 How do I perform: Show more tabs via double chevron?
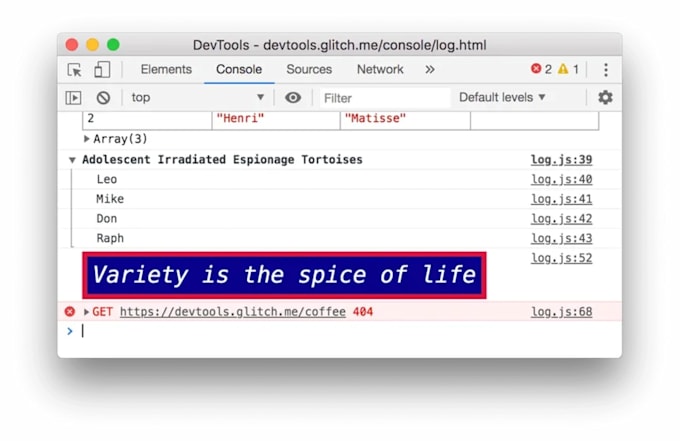pos(430,69)
